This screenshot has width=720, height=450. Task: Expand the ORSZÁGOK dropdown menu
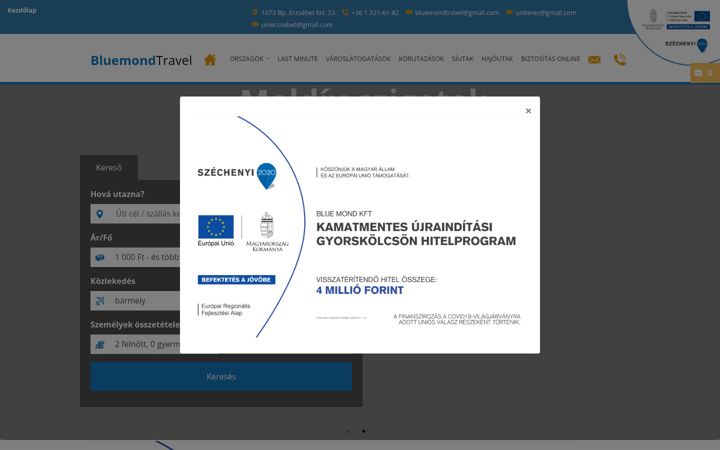[x=249, y=59]
